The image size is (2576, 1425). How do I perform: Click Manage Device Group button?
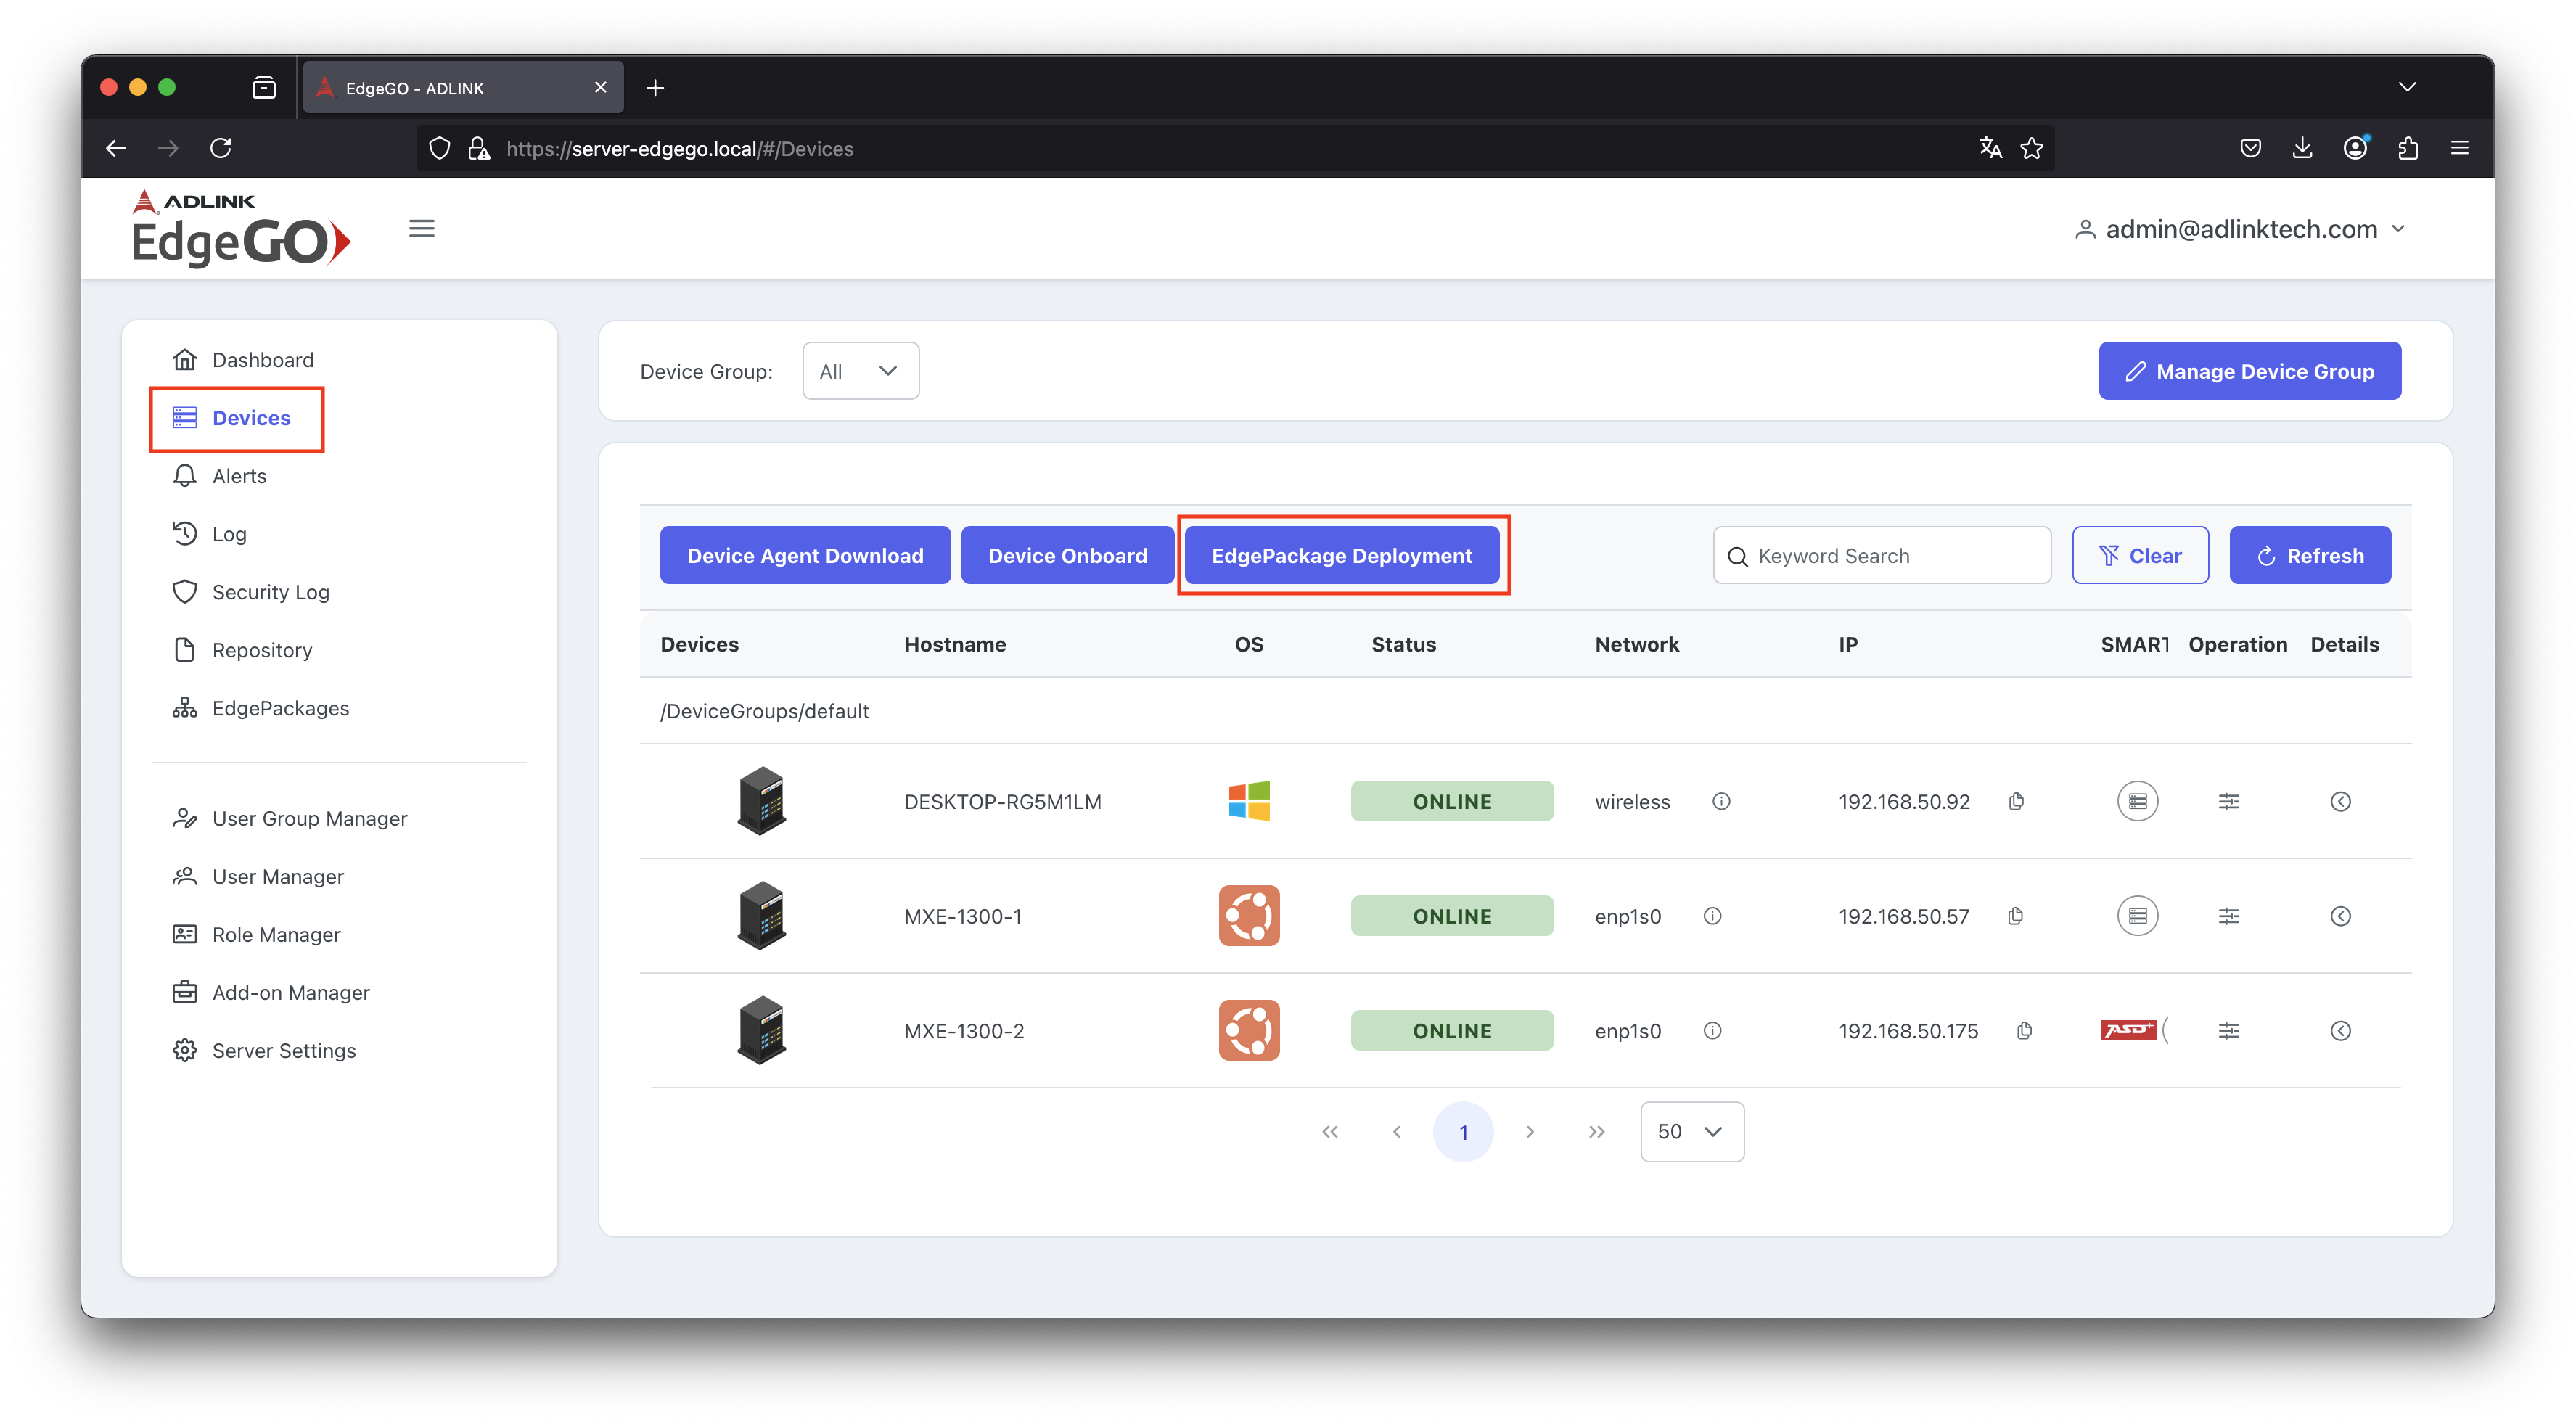coord(2249,371)
